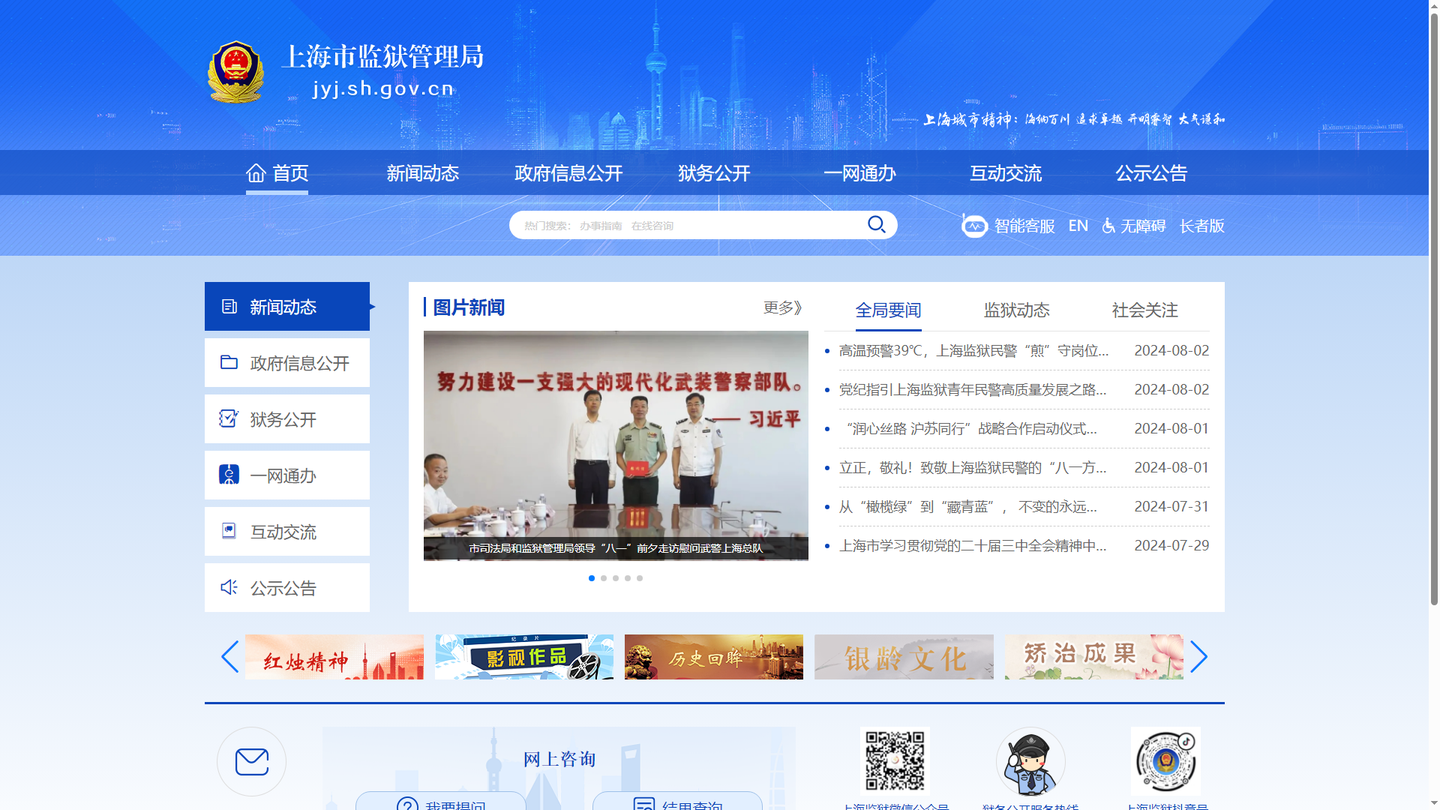Open news 立正，敬礼！致敬上海监狱民警

[973, 467]
